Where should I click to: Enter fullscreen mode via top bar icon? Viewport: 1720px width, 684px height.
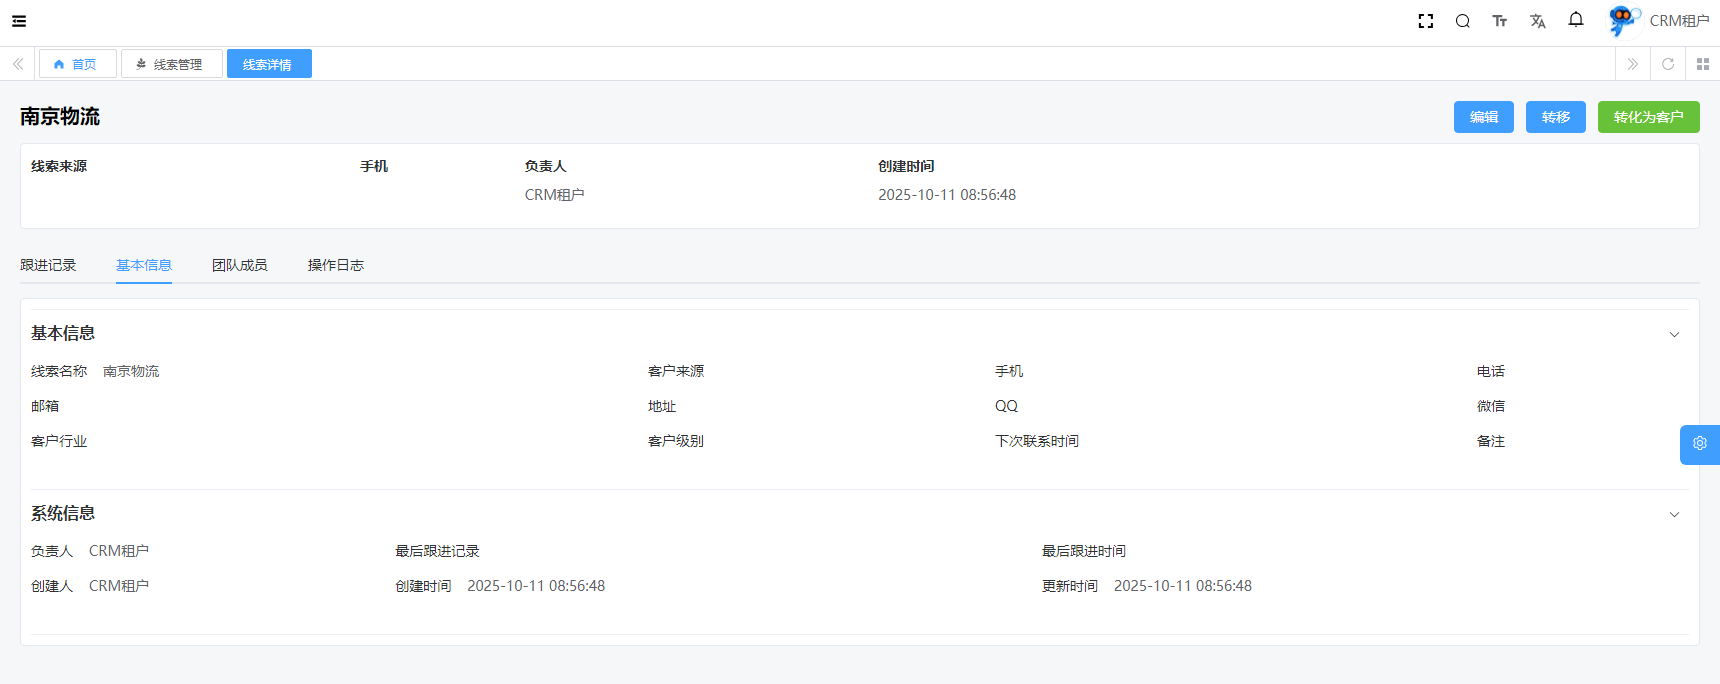[1426, 21]
